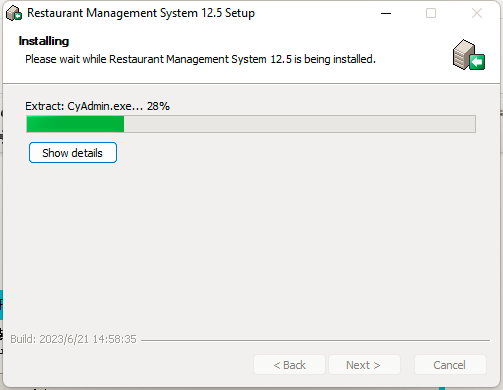
Task: Show installation details
Action: tap(73, 153)
